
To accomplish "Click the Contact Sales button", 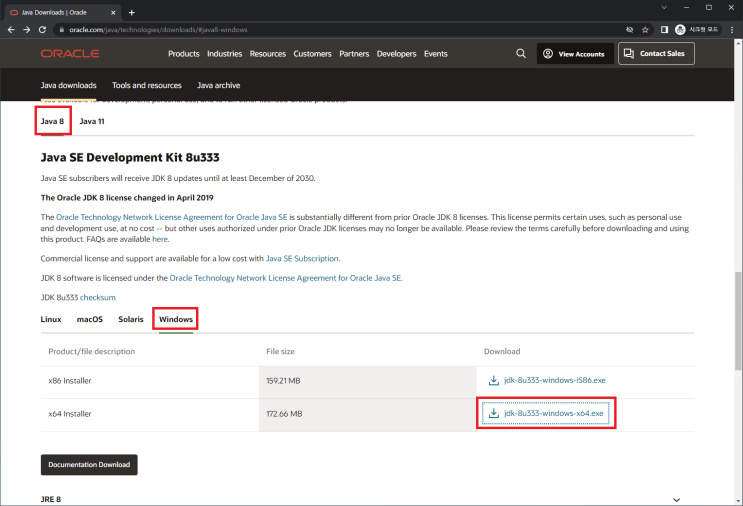I will pos(656,54).
